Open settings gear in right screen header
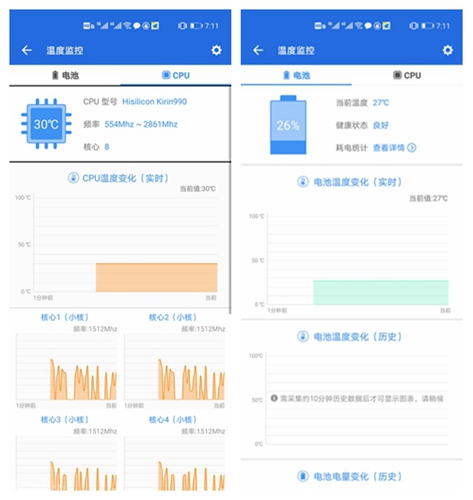Screen dimensions: 473x500 (448, 50)
